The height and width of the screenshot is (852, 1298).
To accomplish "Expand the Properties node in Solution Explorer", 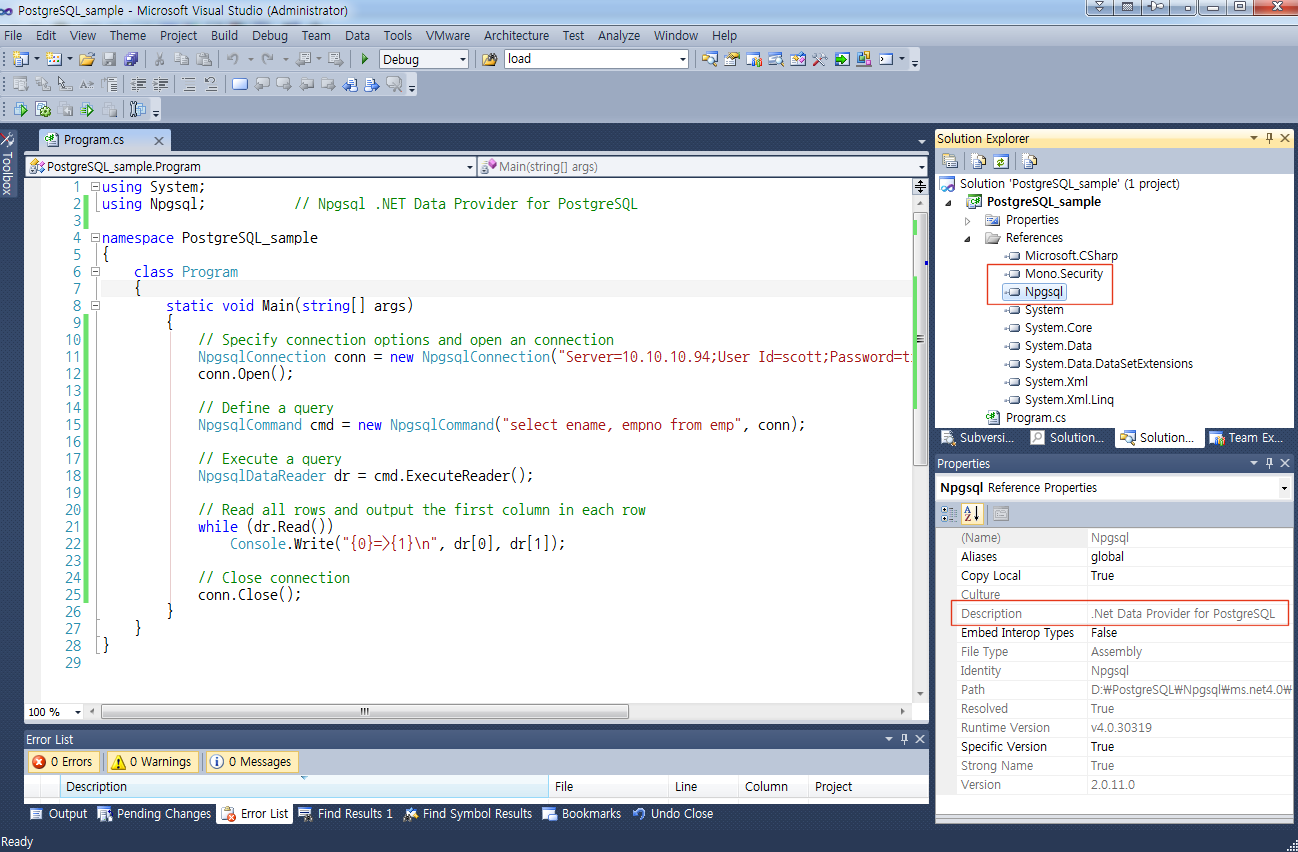I will coord(968,220).
